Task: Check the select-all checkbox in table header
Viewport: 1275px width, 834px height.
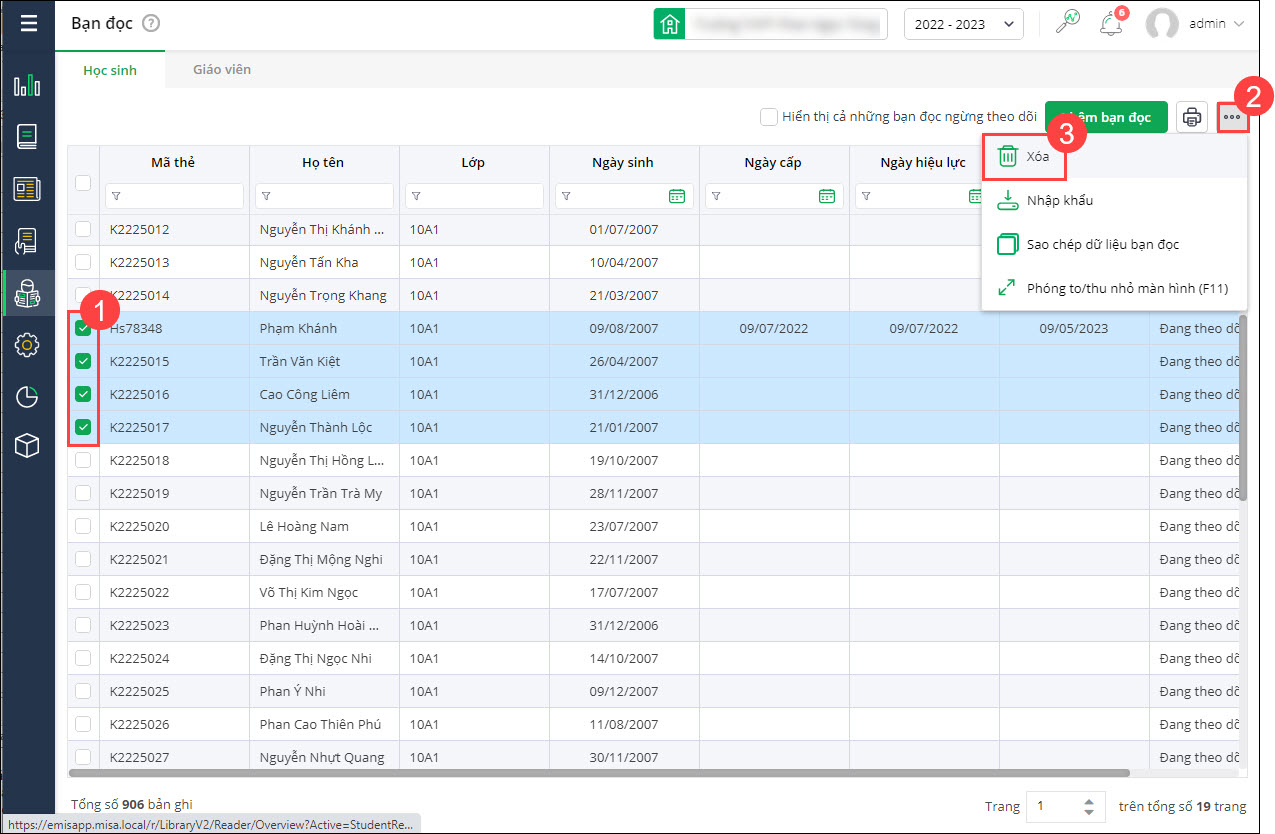Action: coord(83,182)
